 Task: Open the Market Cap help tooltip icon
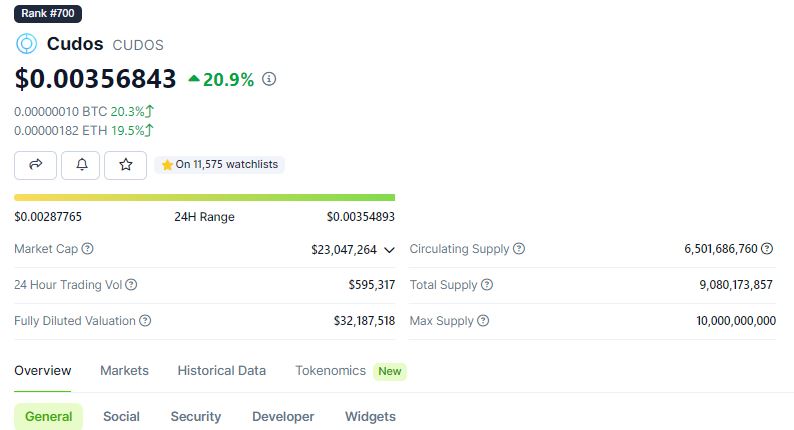coord(88,249)
